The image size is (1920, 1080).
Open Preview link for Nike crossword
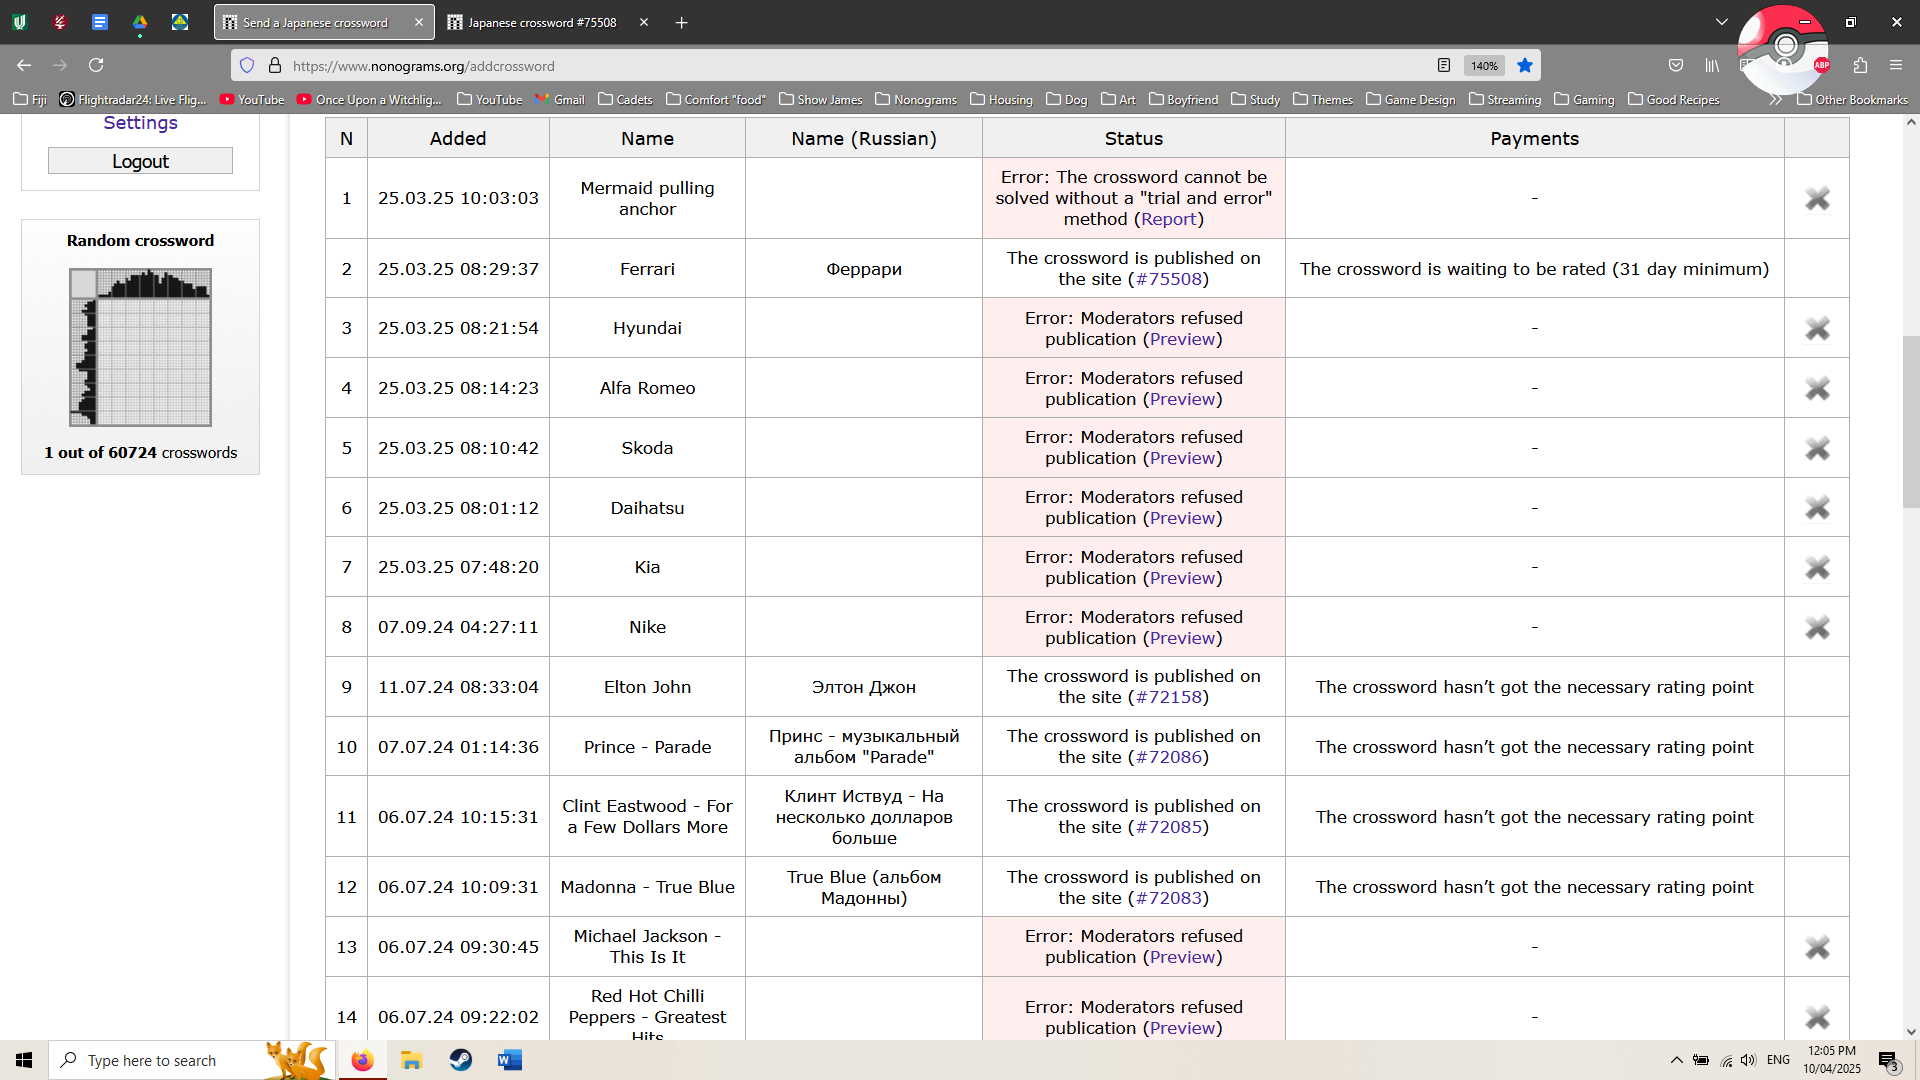[1182, 638]
